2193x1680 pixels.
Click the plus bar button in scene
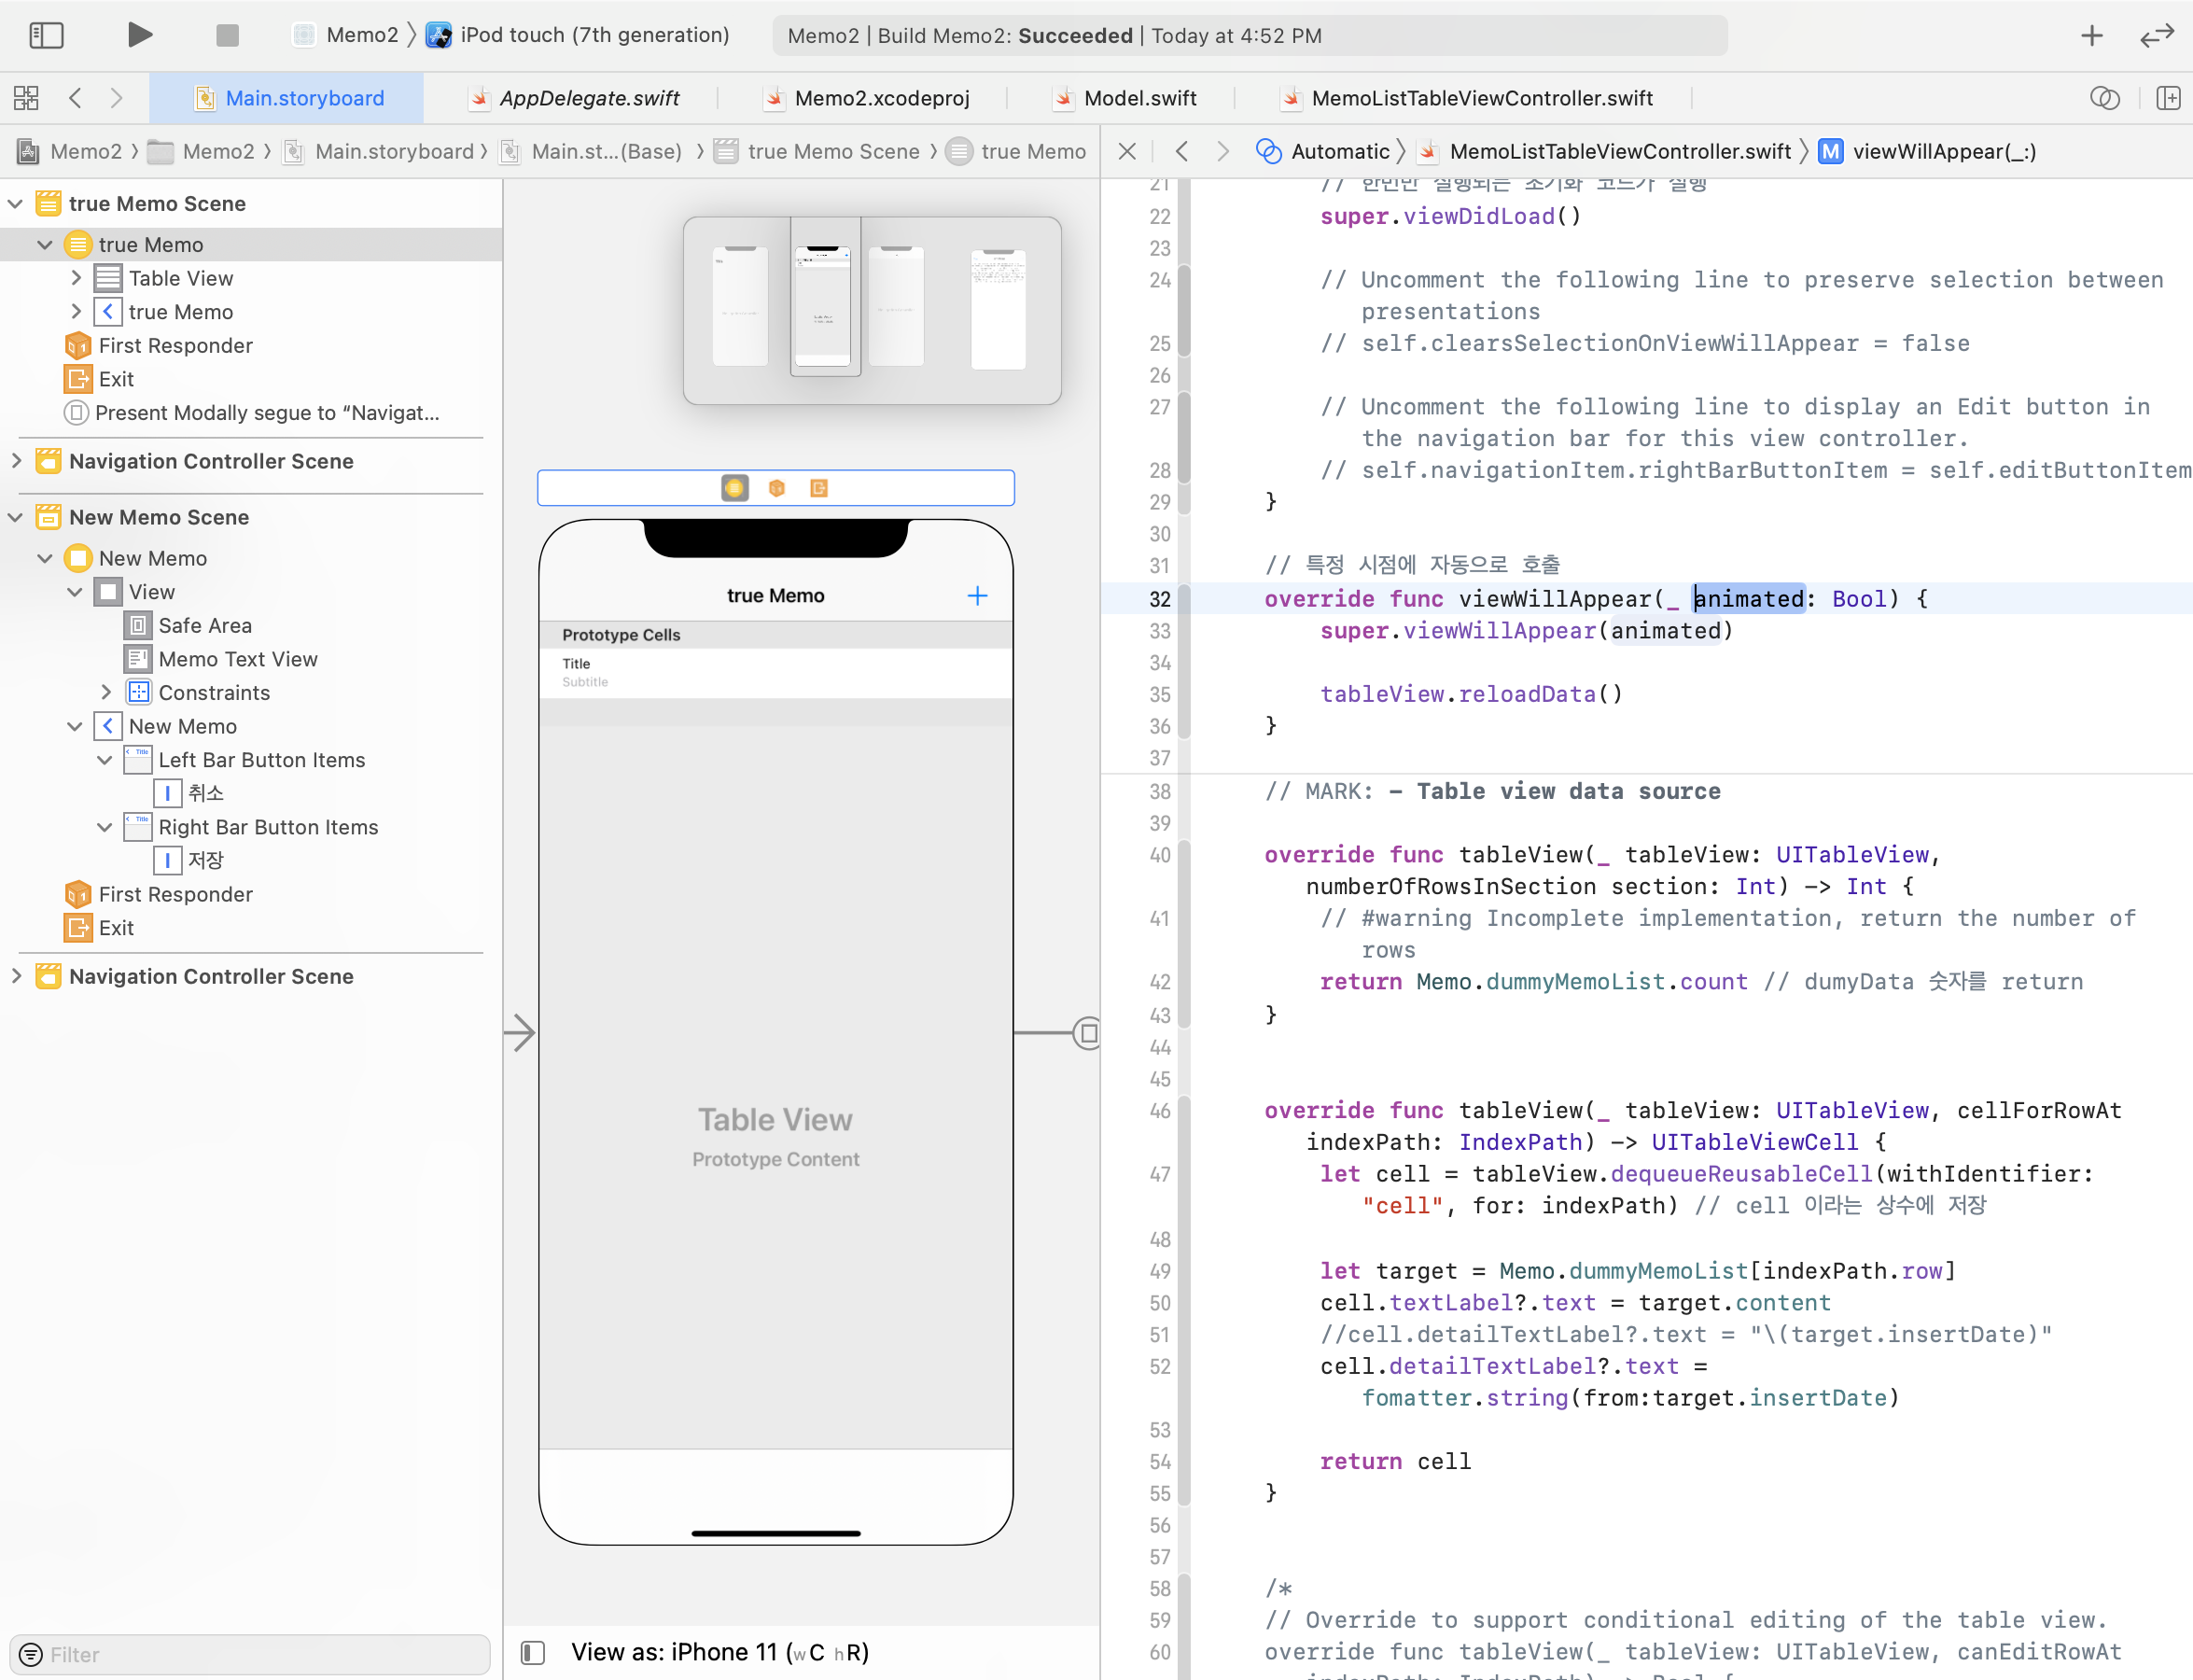977,596
